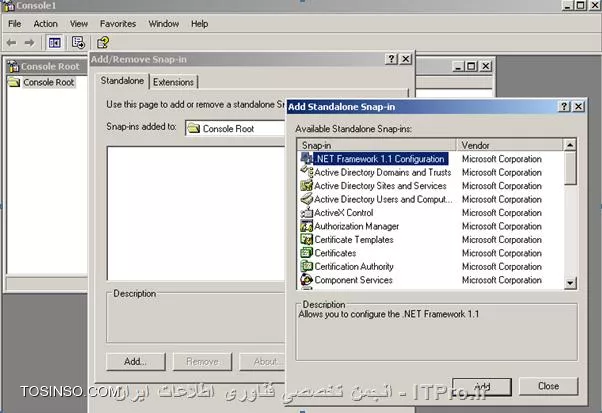Image resolution: width=602 pixels, height=413 pixels.
Task: Click the Help toolbar icon
Action: [103, 42]
